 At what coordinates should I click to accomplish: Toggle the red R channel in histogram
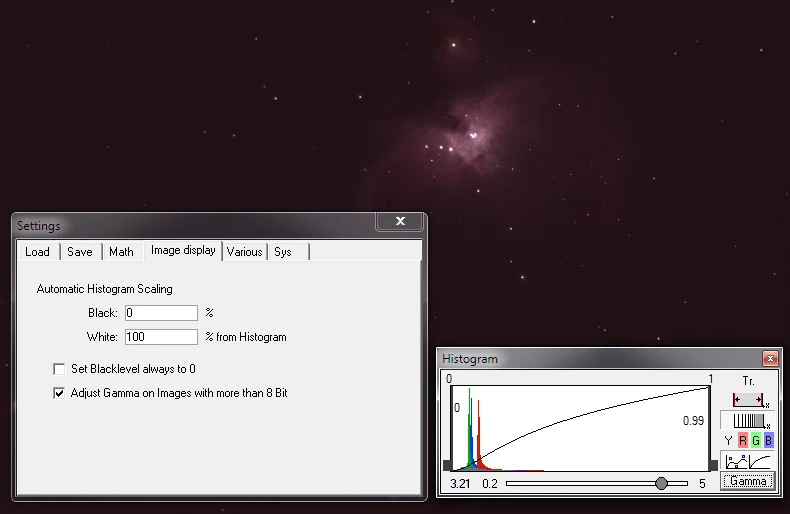(742, 440)
